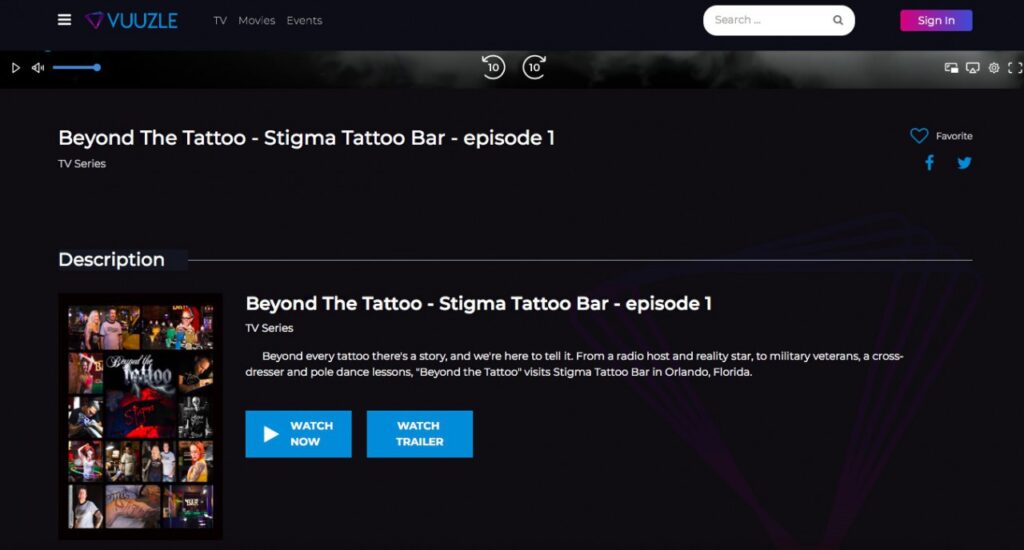The image size is (1024, 550).
Task: Click the Vuuzle logo
Action: point(131,20)
